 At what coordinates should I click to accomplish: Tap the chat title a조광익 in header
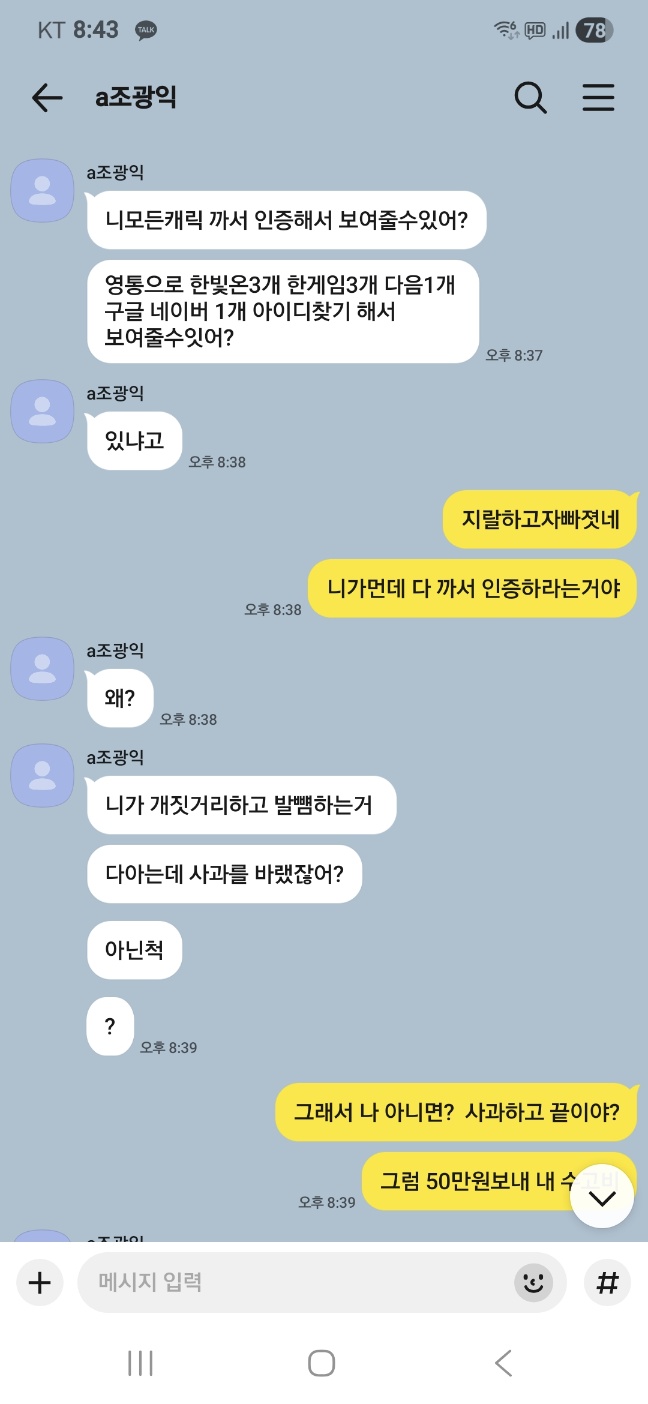tap(136, 97)
